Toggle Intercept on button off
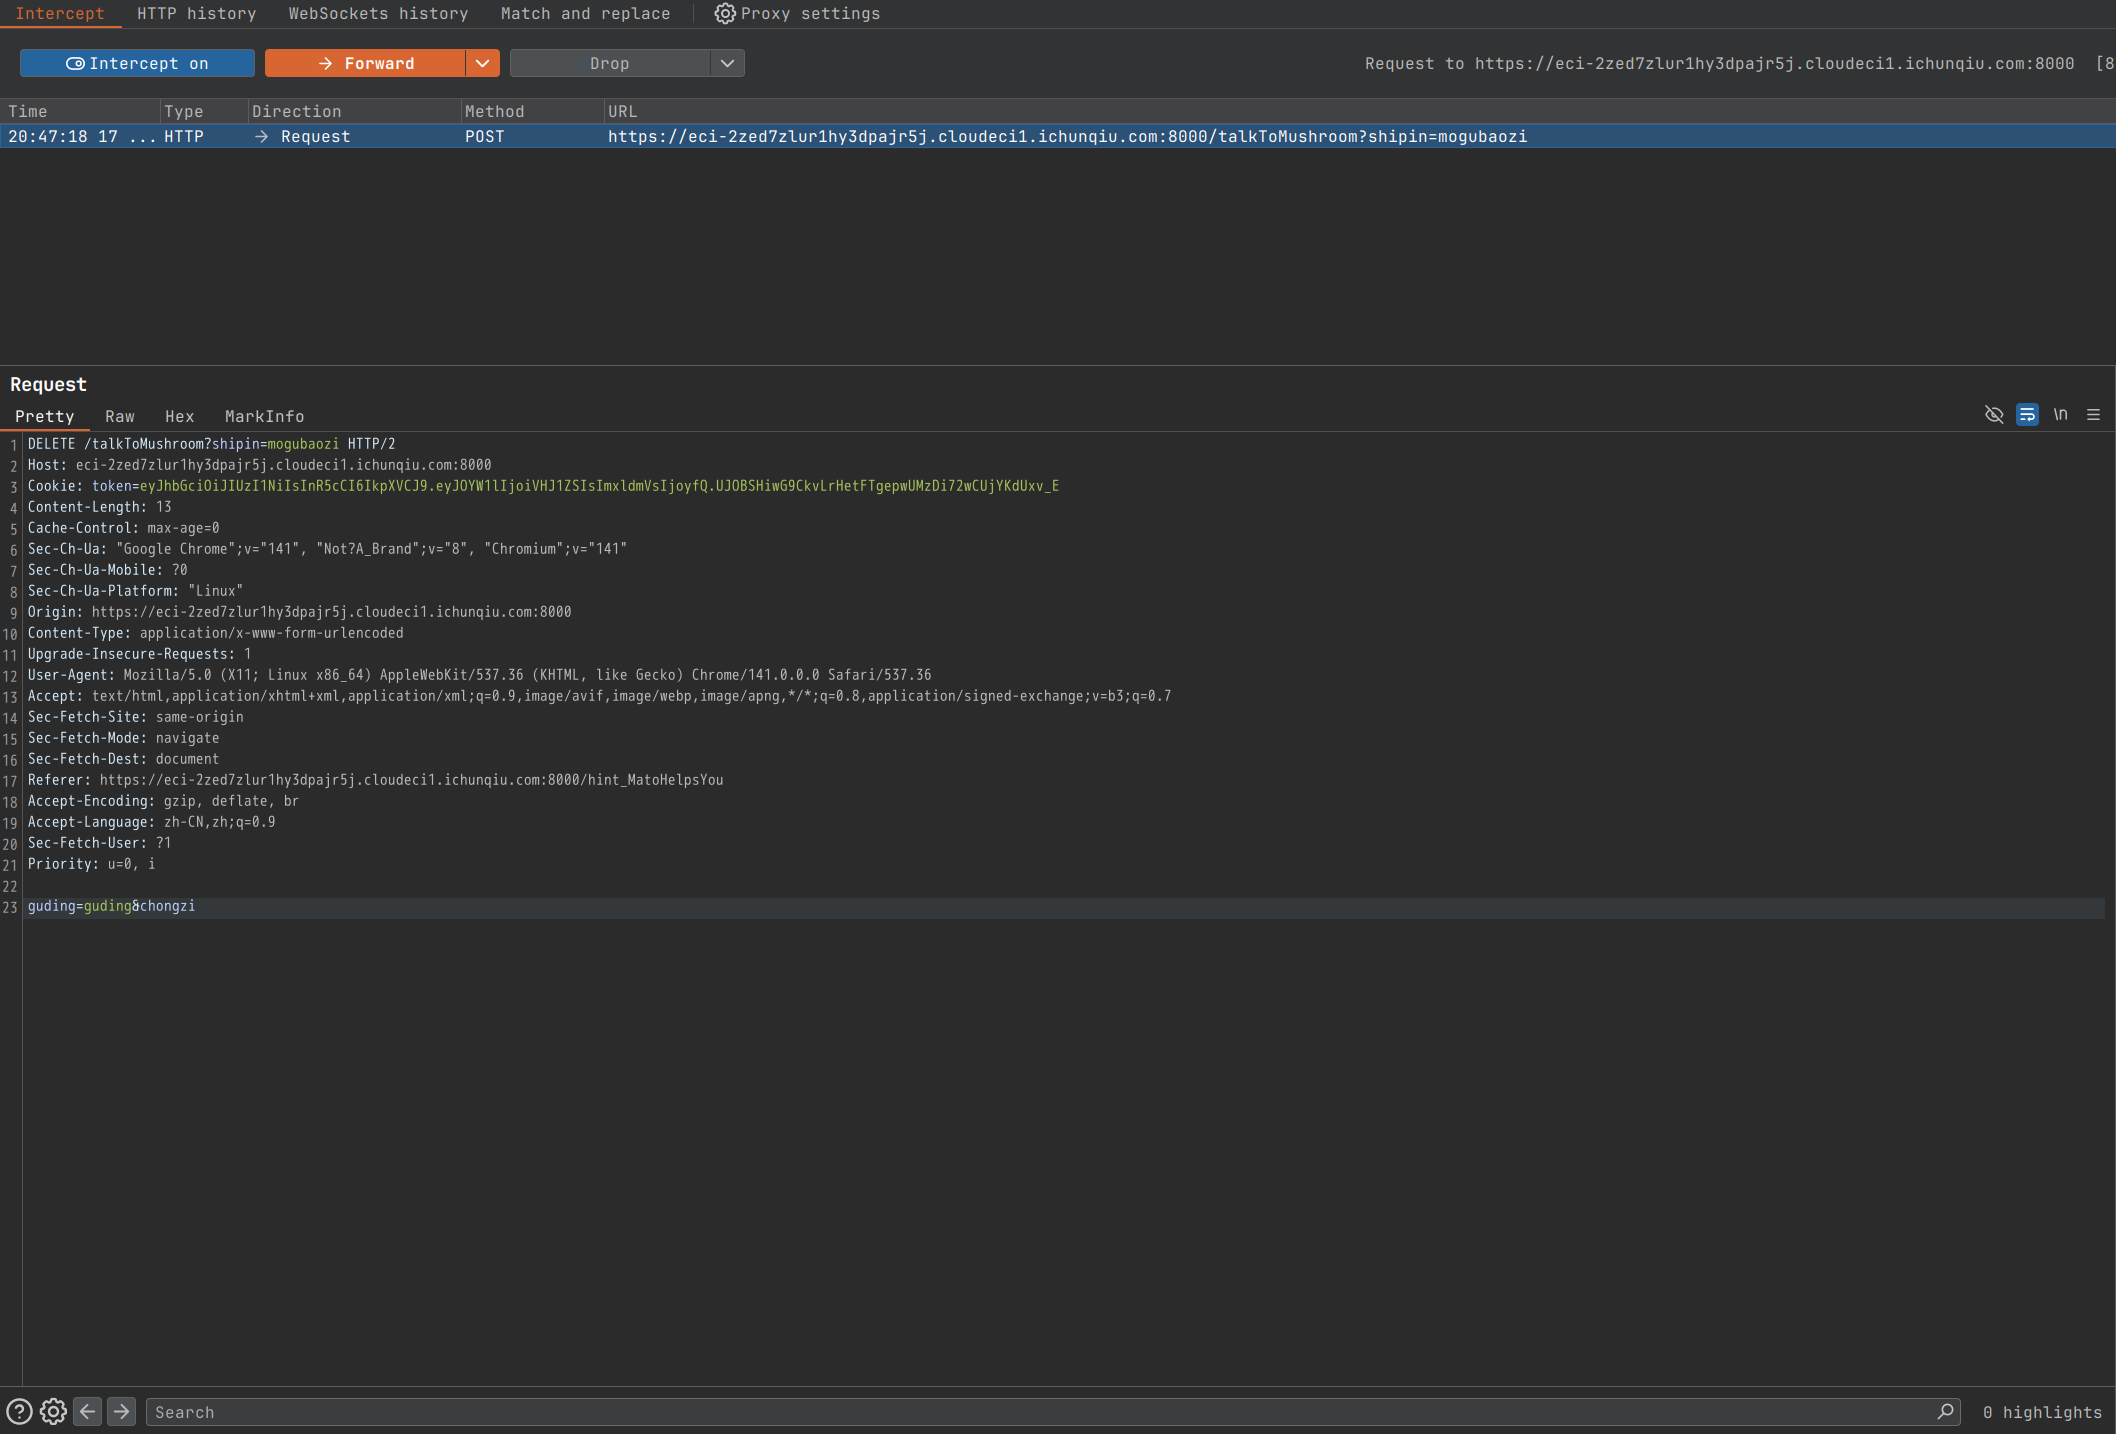The width and height of the screenshot is (2116, 1434). pos(137,63)
